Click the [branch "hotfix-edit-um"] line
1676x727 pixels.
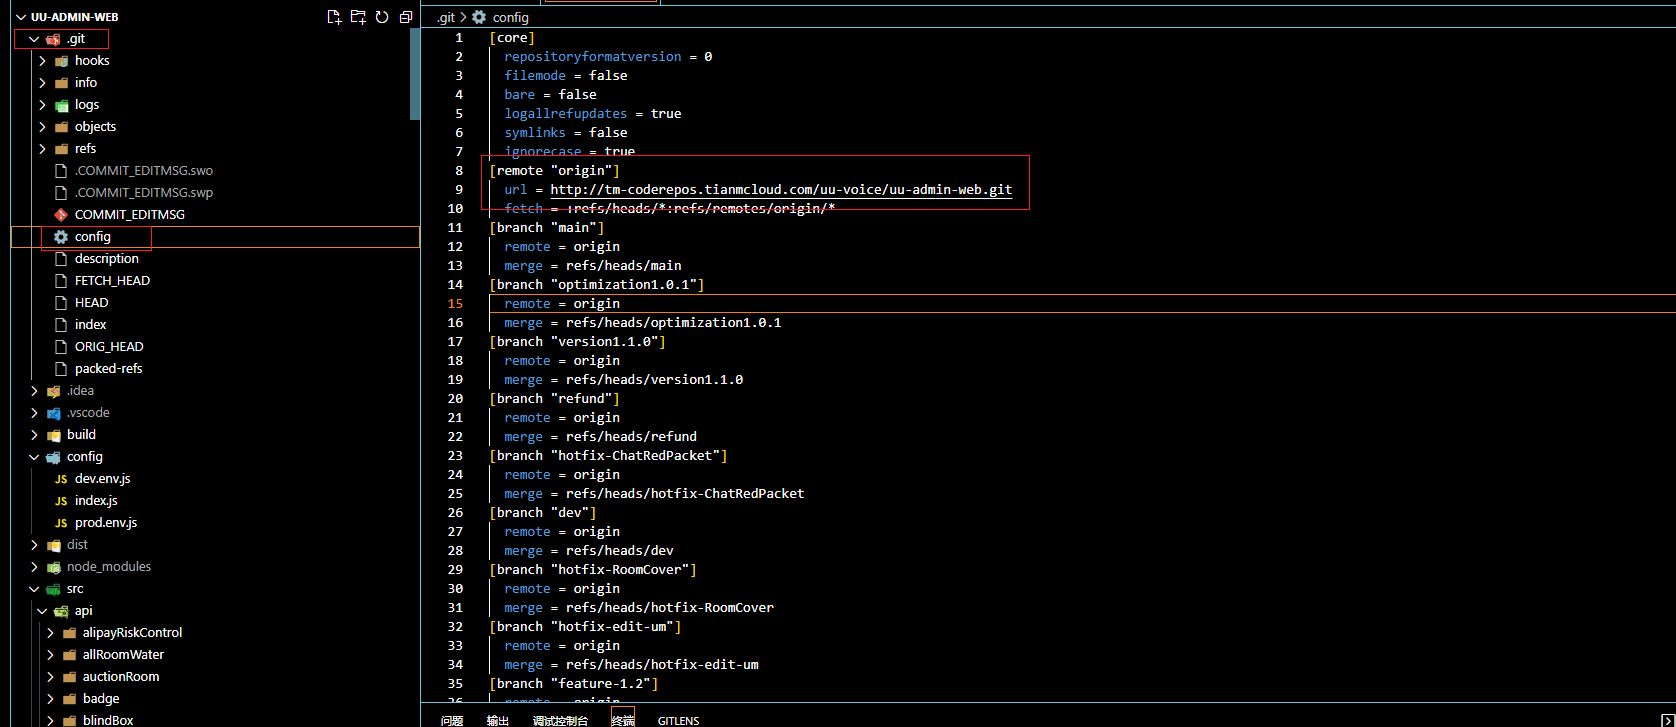(586, 627)
